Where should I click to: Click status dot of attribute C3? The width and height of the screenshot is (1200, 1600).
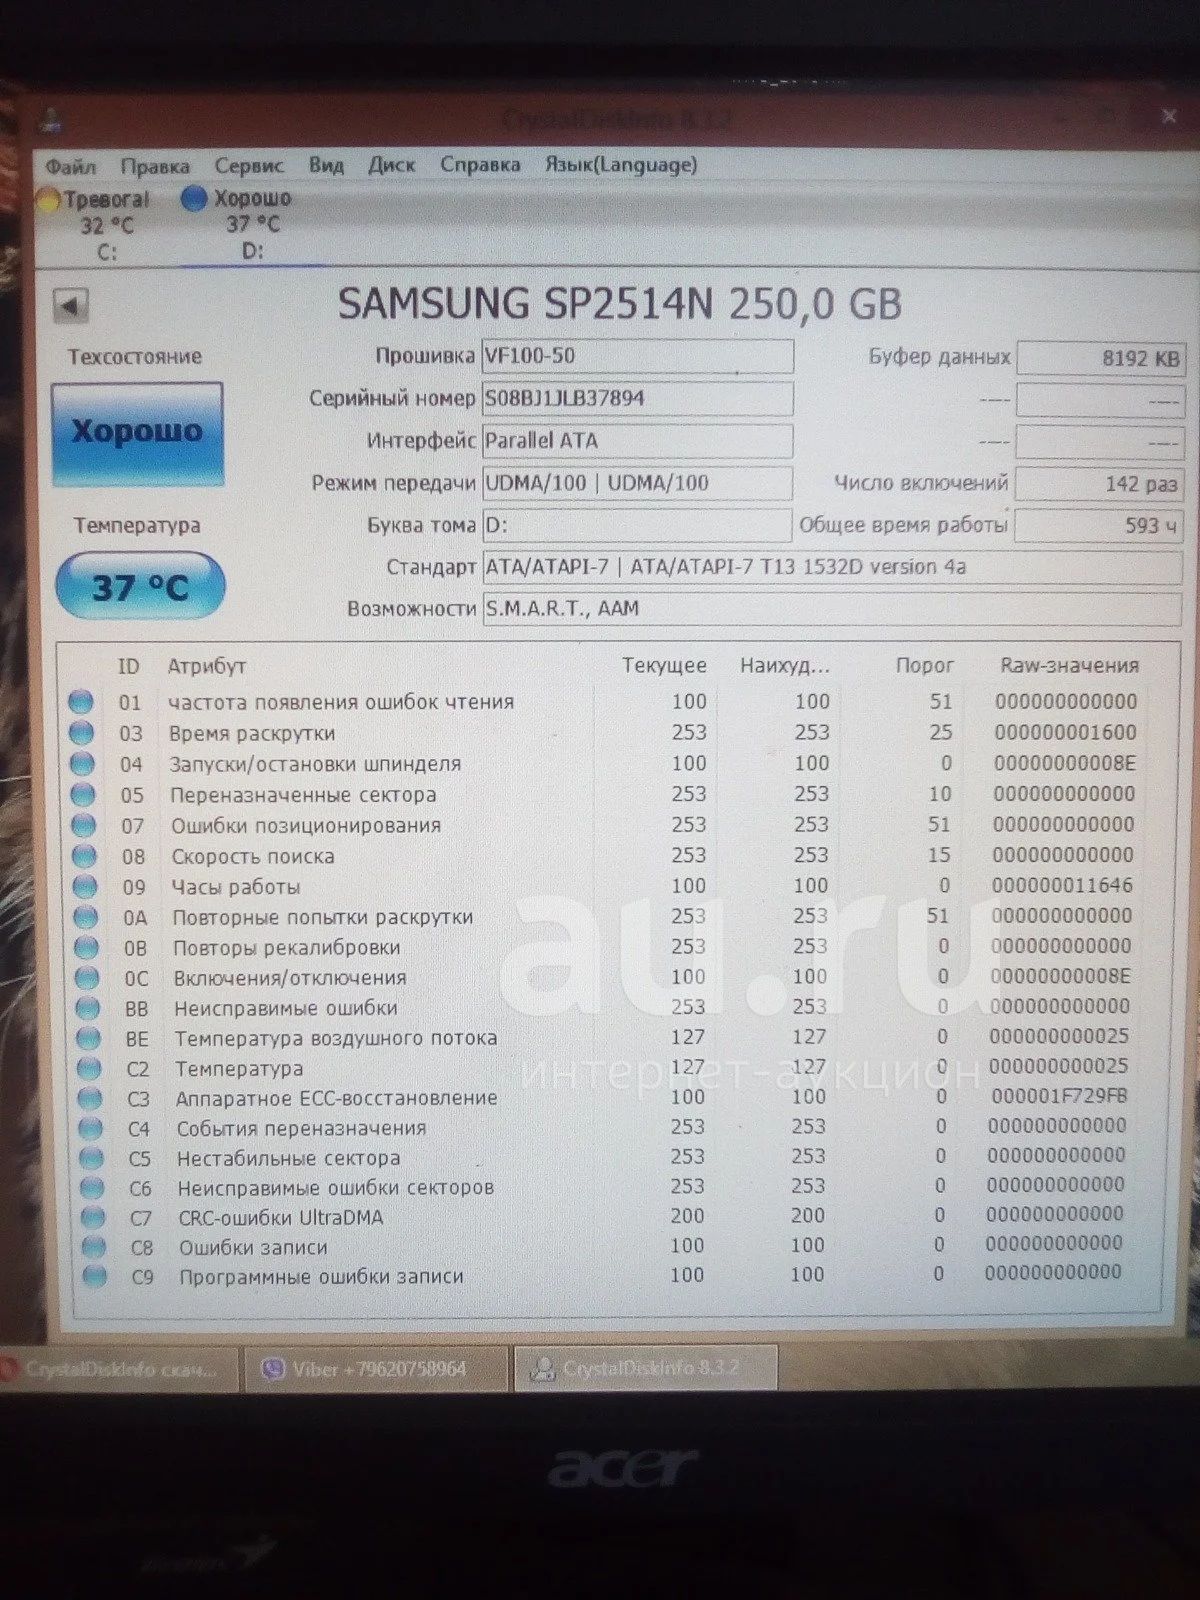pyautogui.click(x=90, y=1098)
